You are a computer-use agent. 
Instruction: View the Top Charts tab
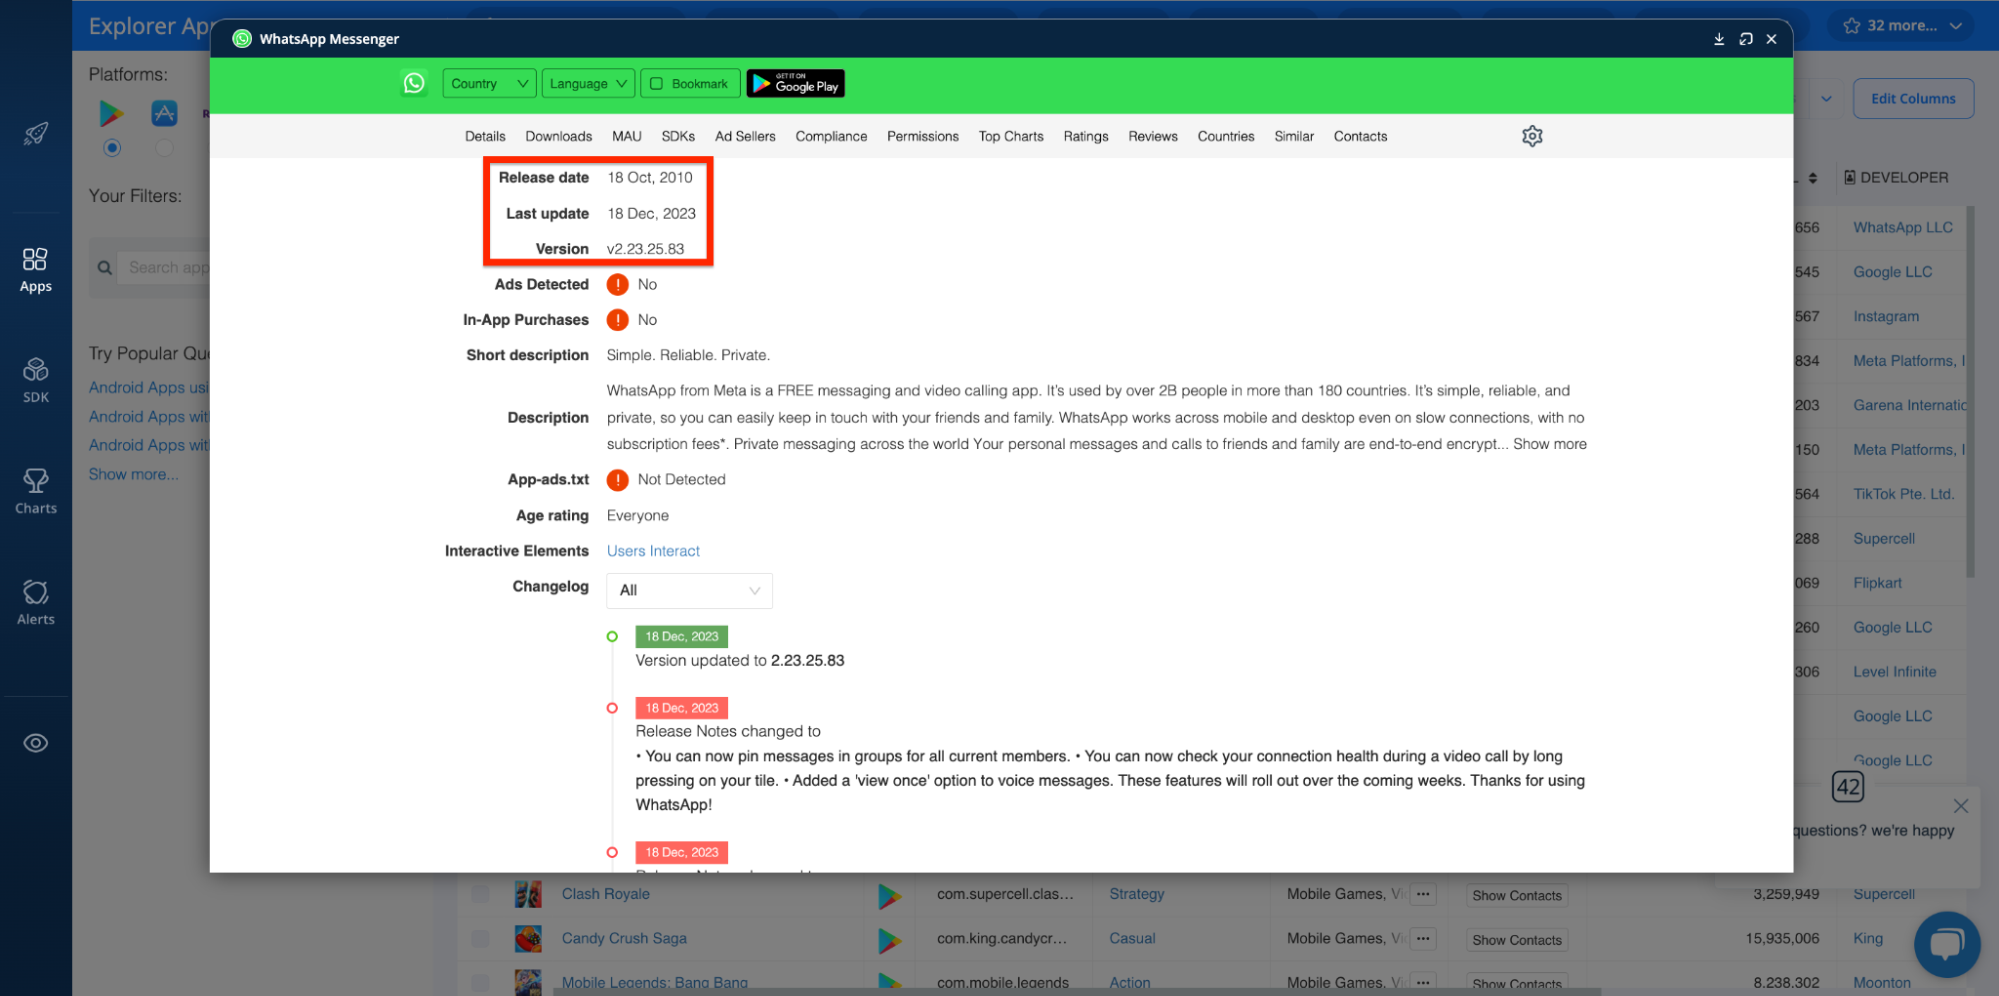1011,136
